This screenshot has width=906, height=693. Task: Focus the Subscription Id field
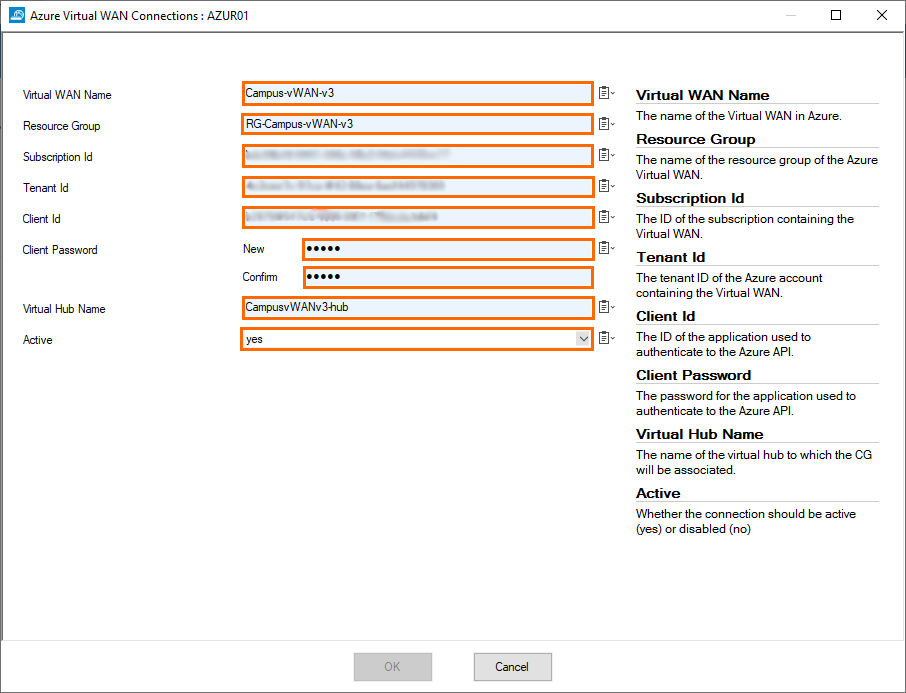[x=417, y=155]
